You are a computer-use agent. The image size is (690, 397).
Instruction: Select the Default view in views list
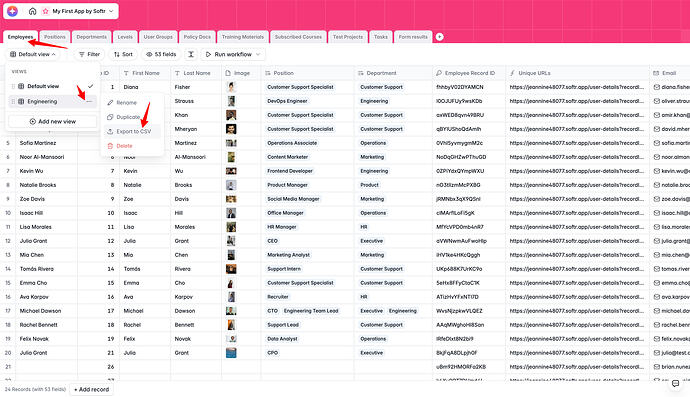point(53,86)
